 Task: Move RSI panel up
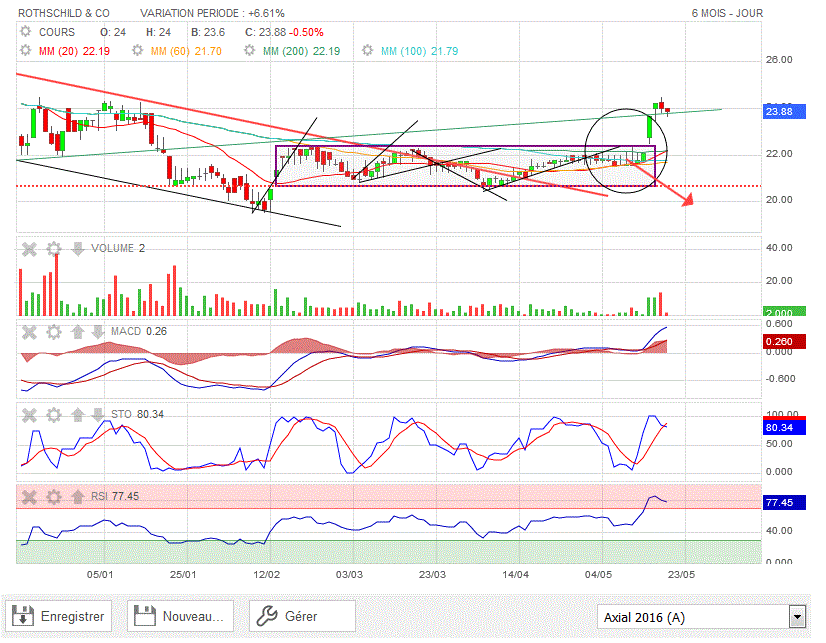(x=76, y=496)
